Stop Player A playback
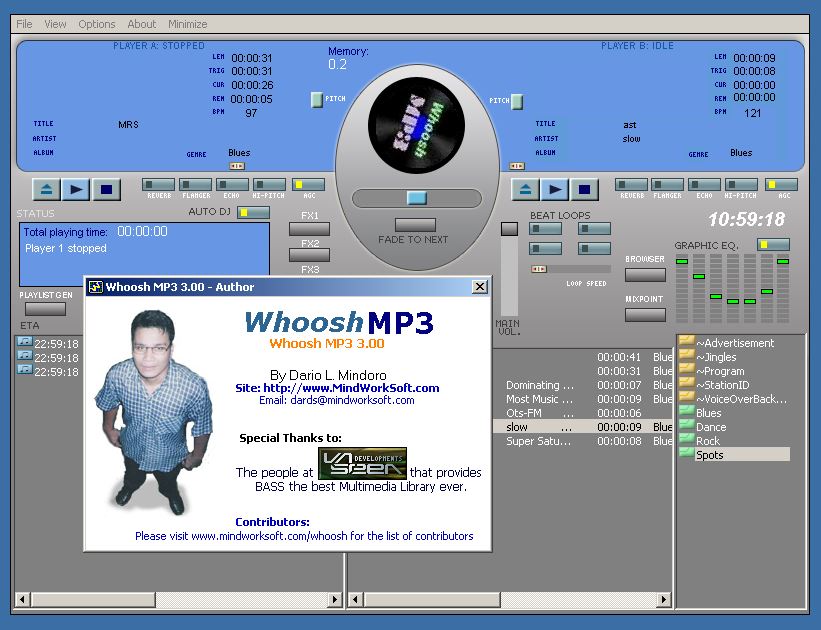 point(106,190)
